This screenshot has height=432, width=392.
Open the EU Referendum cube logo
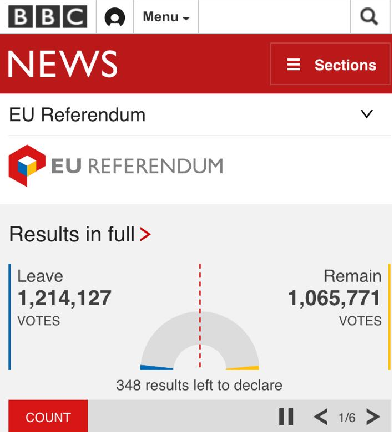[x=27, y=165]
